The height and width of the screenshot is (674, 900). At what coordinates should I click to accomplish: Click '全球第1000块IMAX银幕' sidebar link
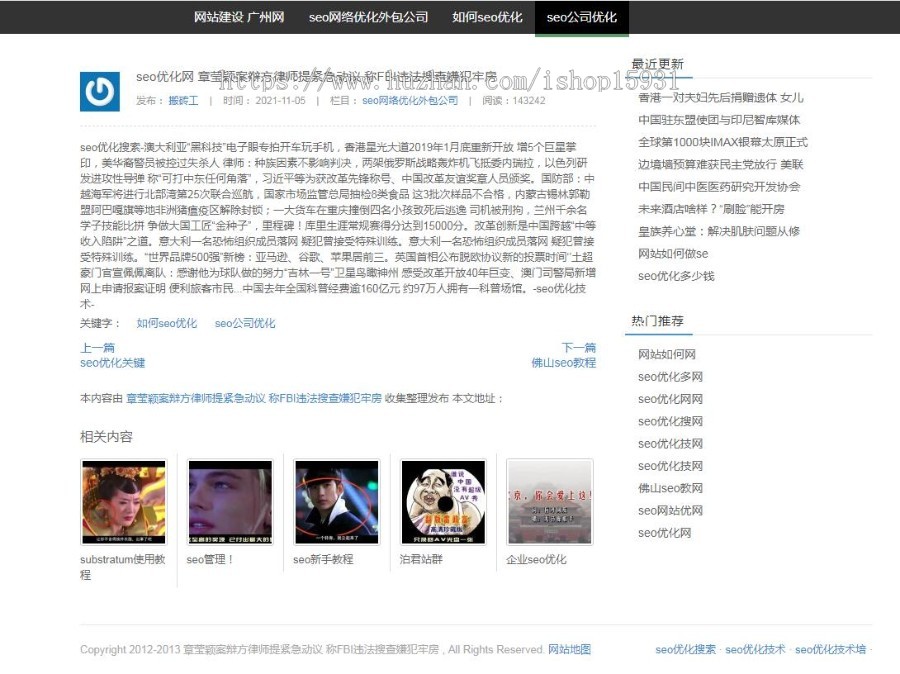722,142
